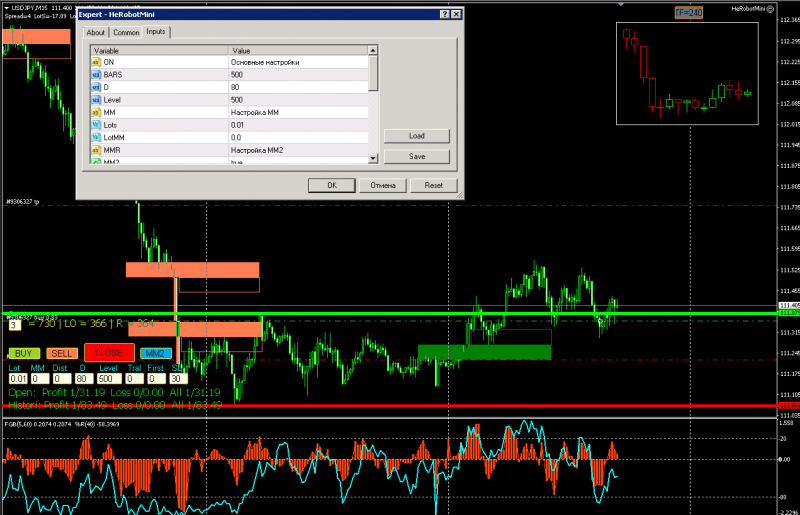800x515 pixels.
Task: Click the double-type icon next to Lots
Action: click(x=96, y=125)
